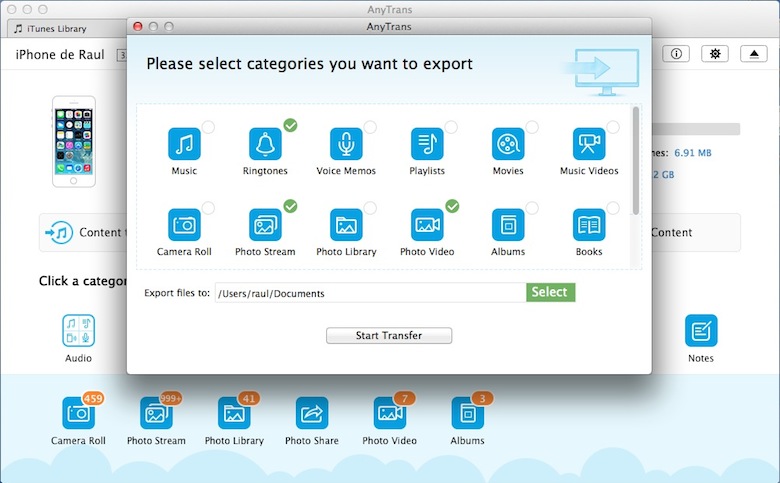Click the category list vertical scrollbar
The width and height of the screenshot is (780, 483).
636,161
